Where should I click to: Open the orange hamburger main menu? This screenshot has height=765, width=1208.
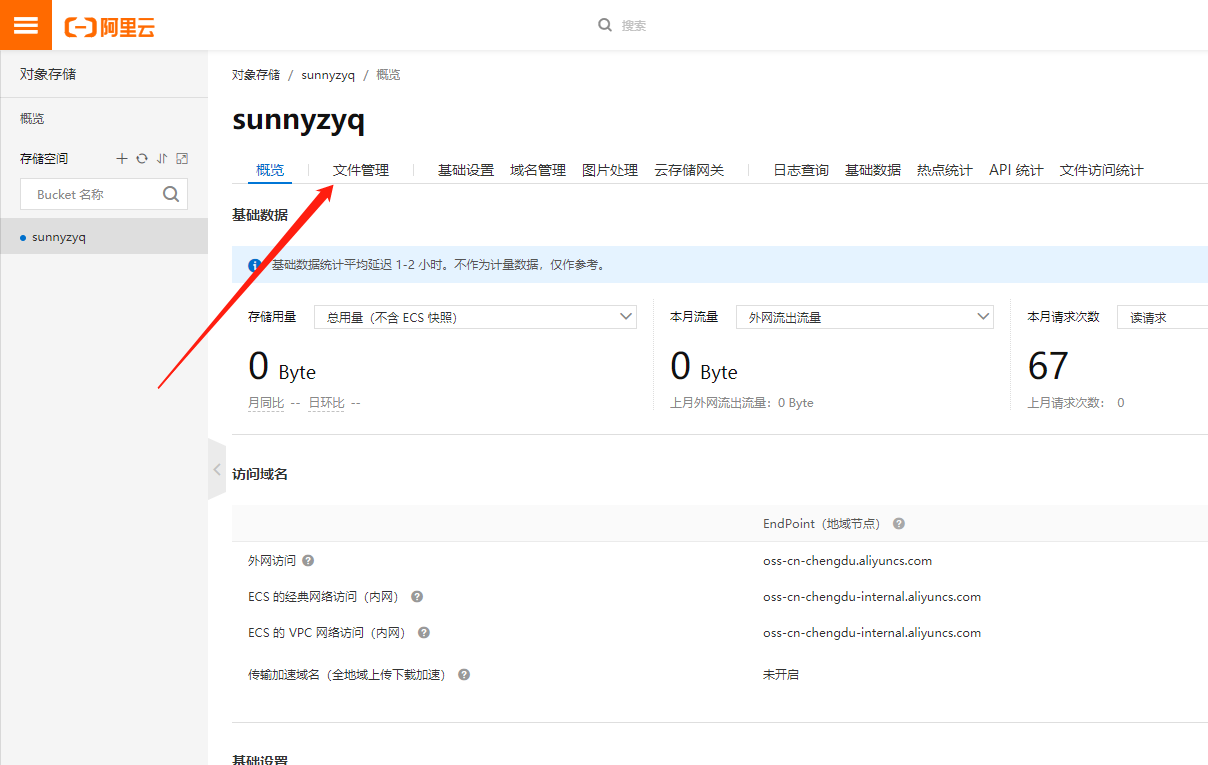26,25
